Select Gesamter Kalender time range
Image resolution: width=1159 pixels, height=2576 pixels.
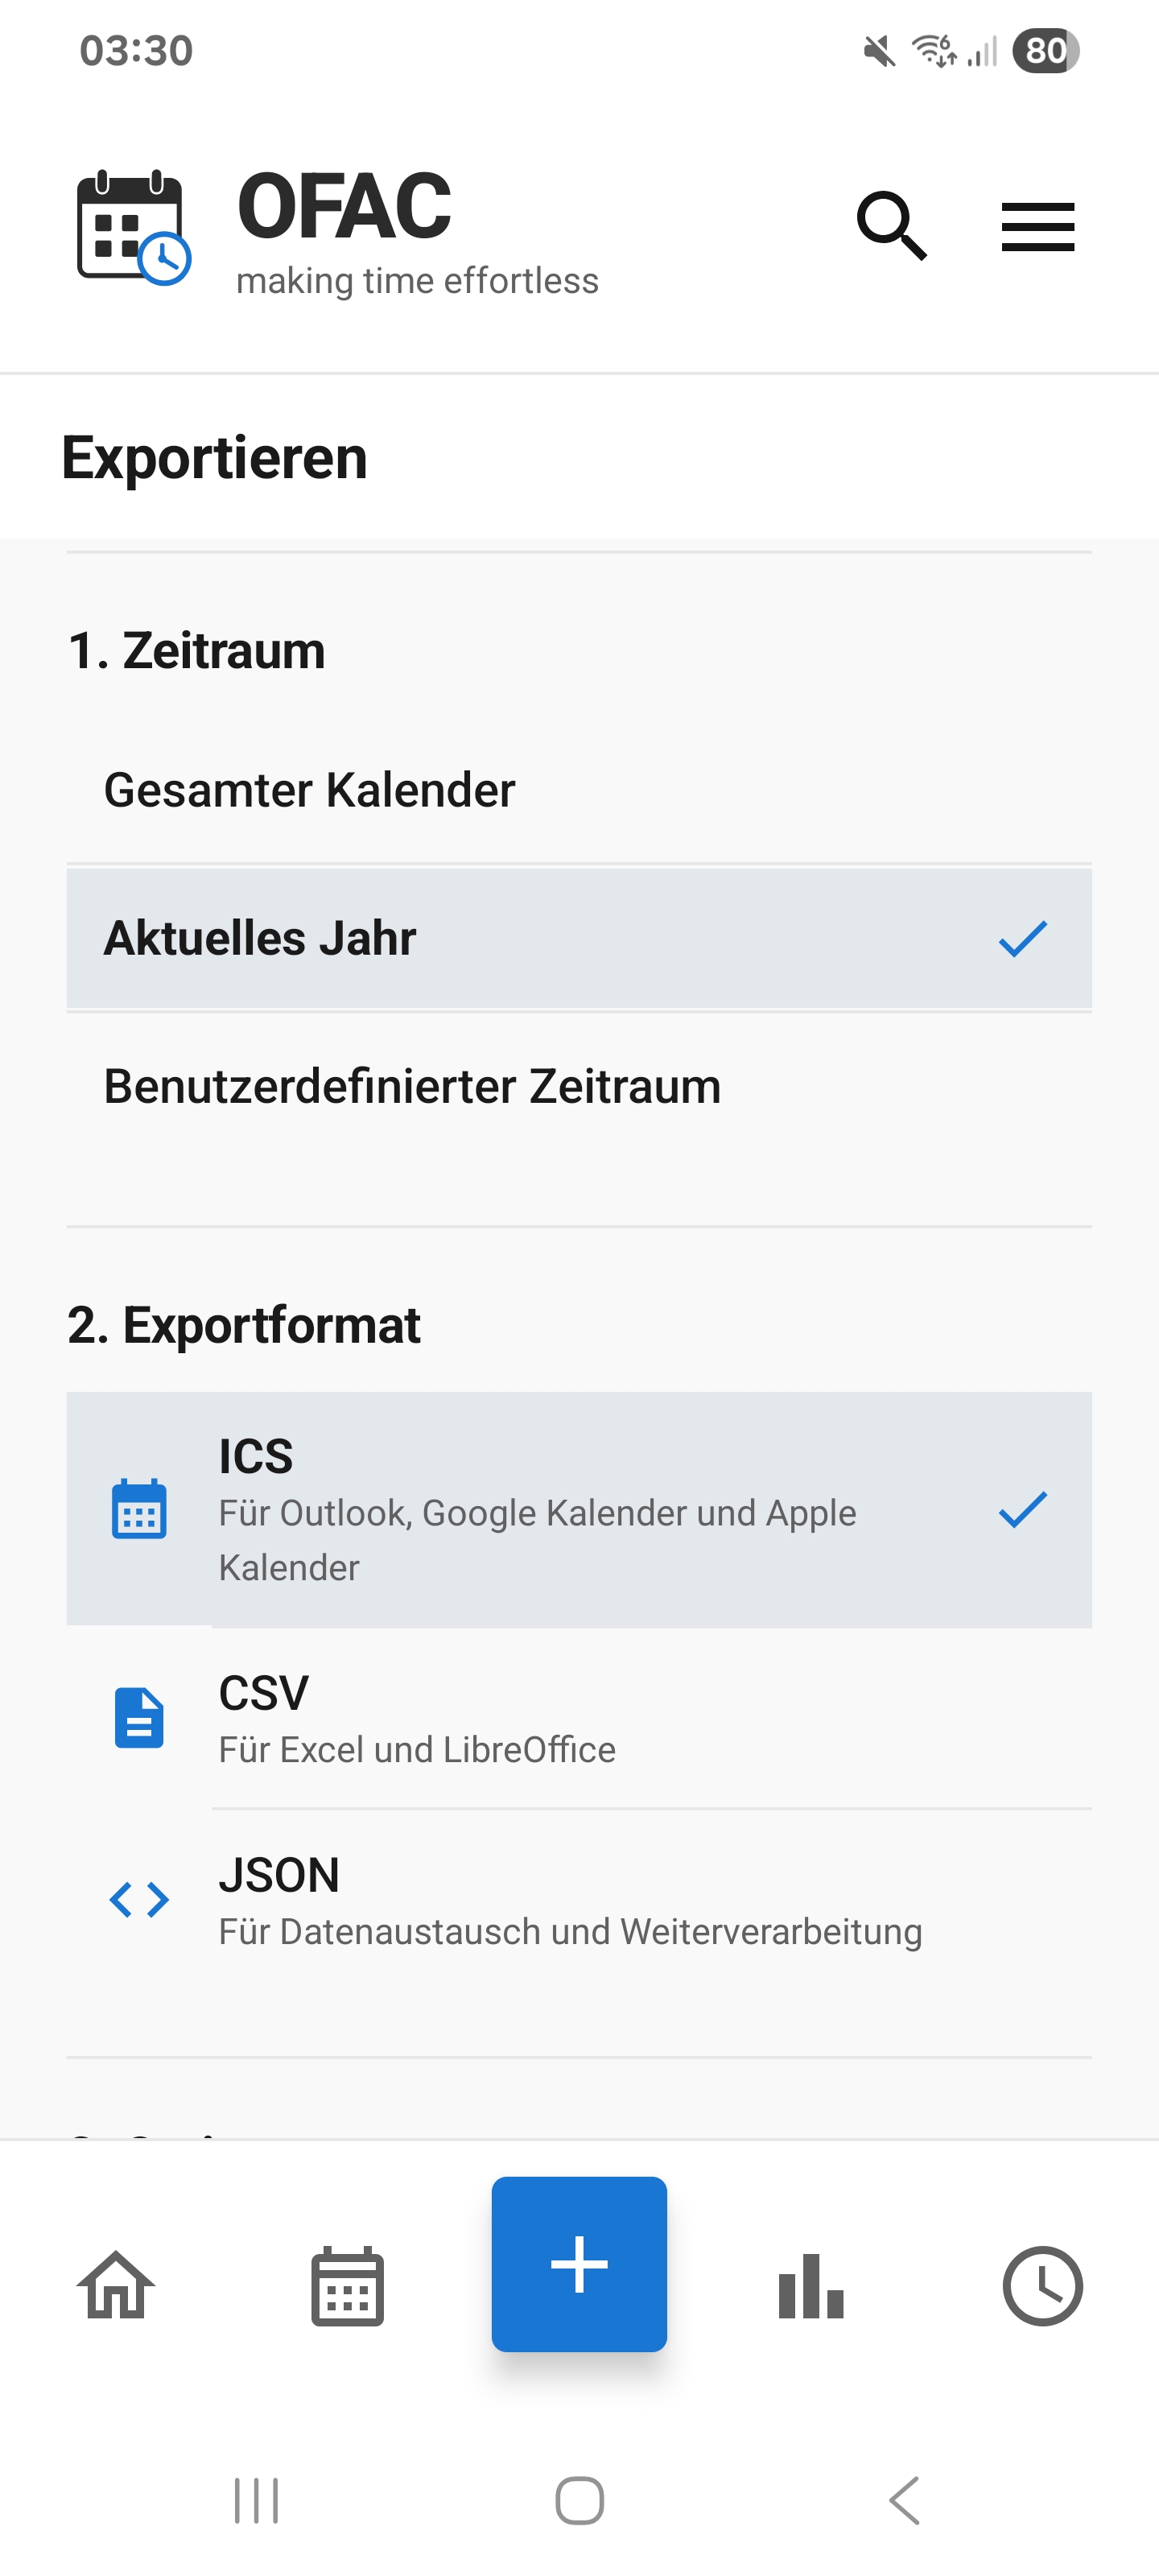pos(579,790)
